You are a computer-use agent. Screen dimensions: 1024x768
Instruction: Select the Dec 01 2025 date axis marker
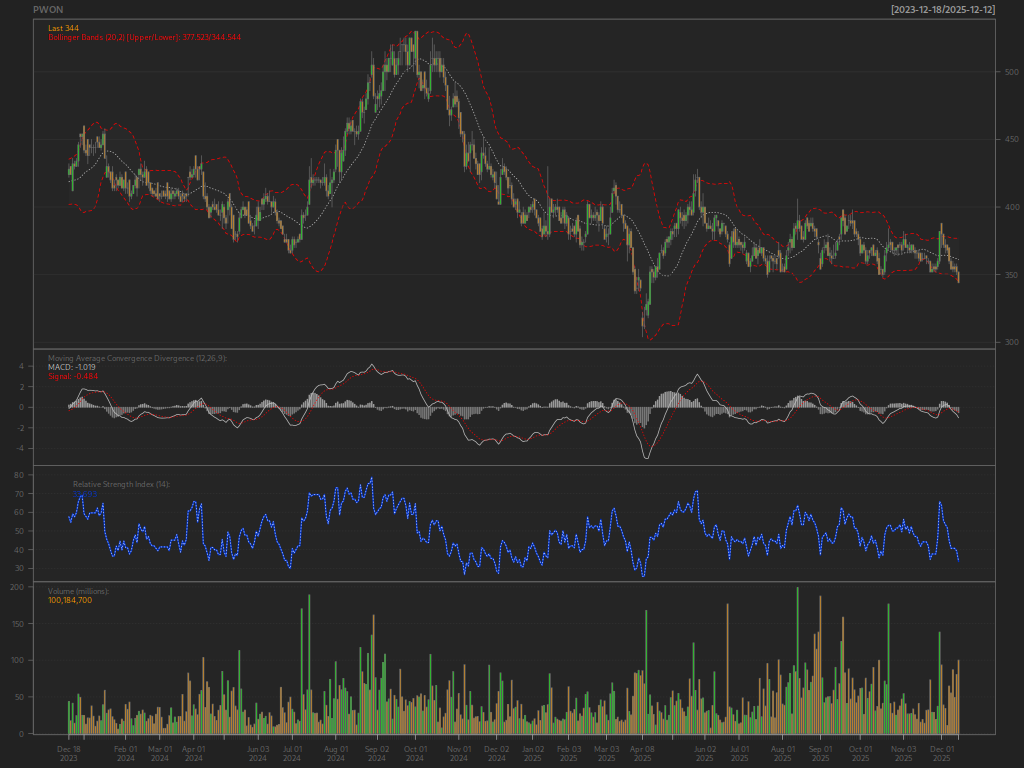(942, 754)
